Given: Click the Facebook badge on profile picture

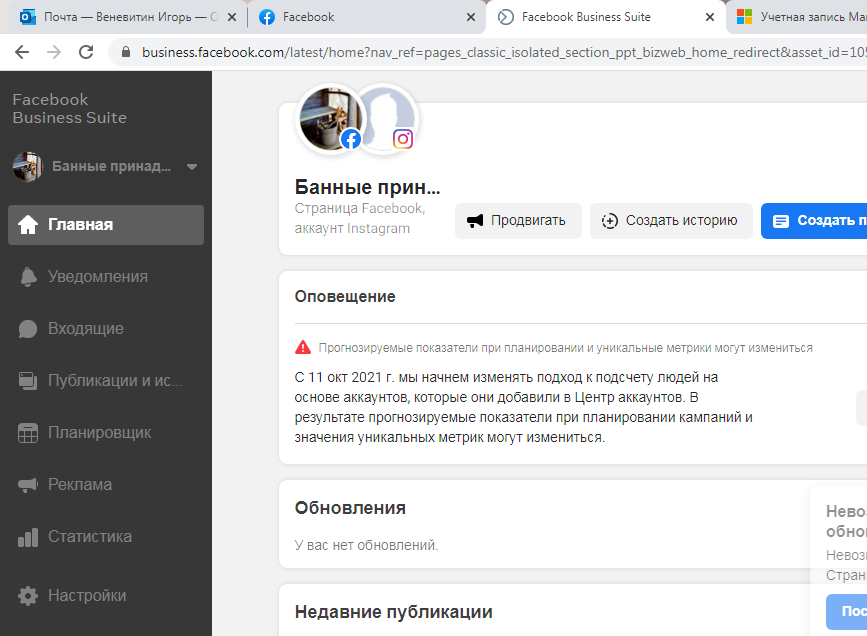Looking at the screenshot, I should (x=351, y=139).
